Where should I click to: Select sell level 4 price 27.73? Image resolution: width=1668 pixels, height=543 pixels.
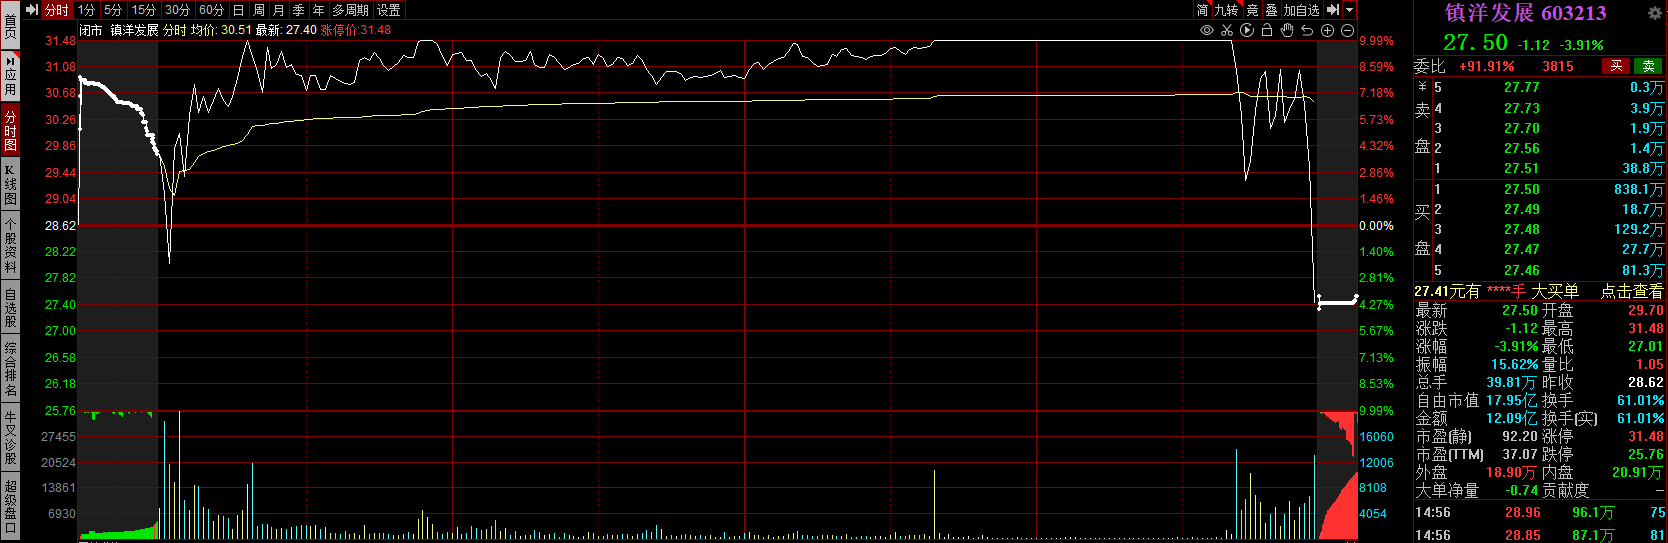(x=1522, y=108)
